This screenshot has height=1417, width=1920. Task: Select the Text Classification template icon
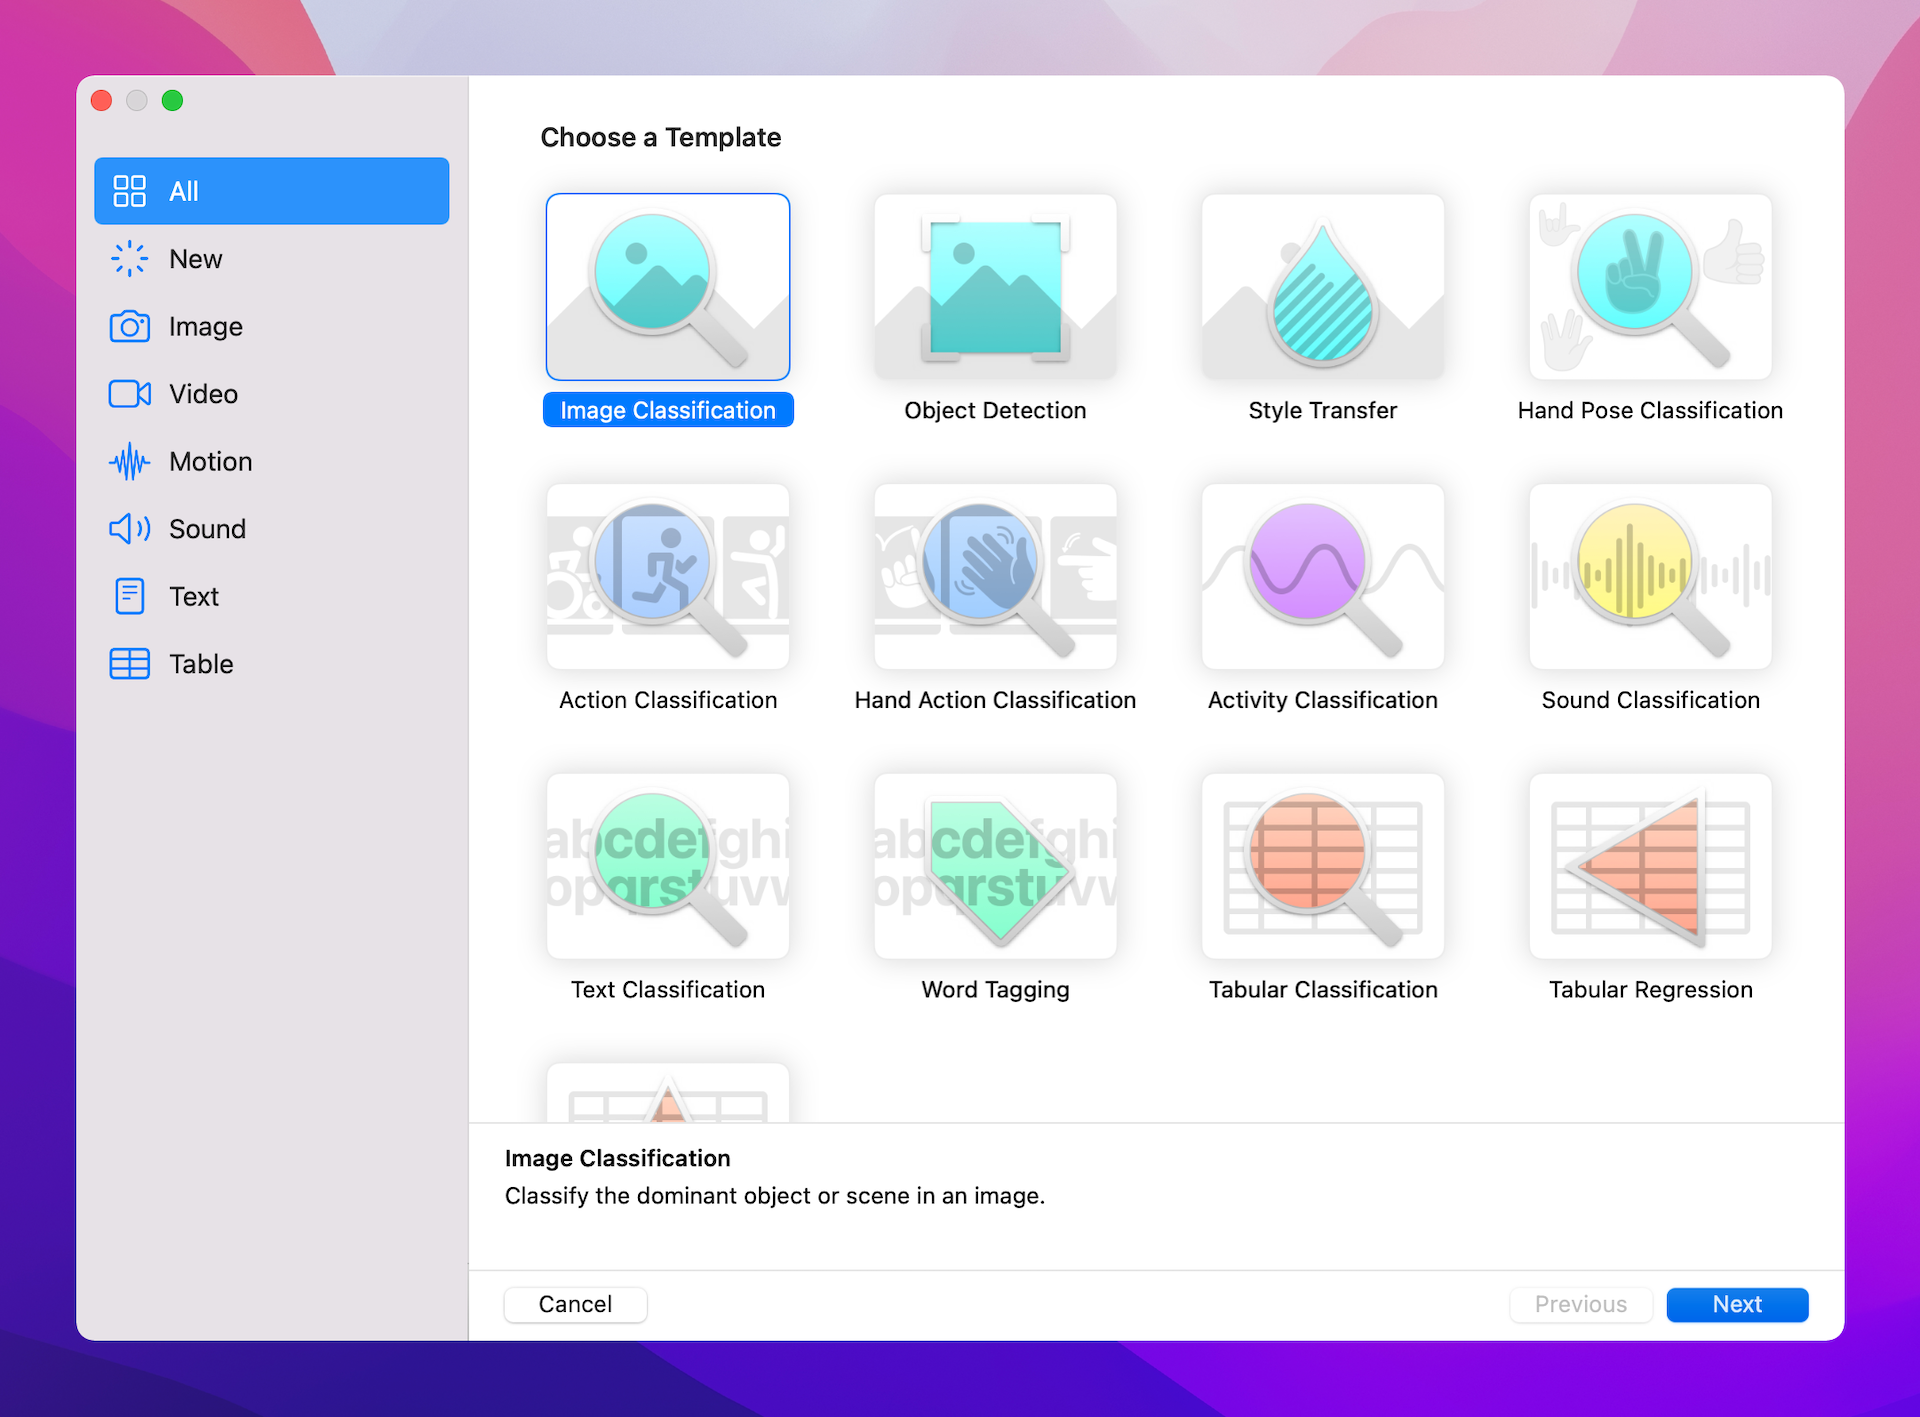[667, 866]
